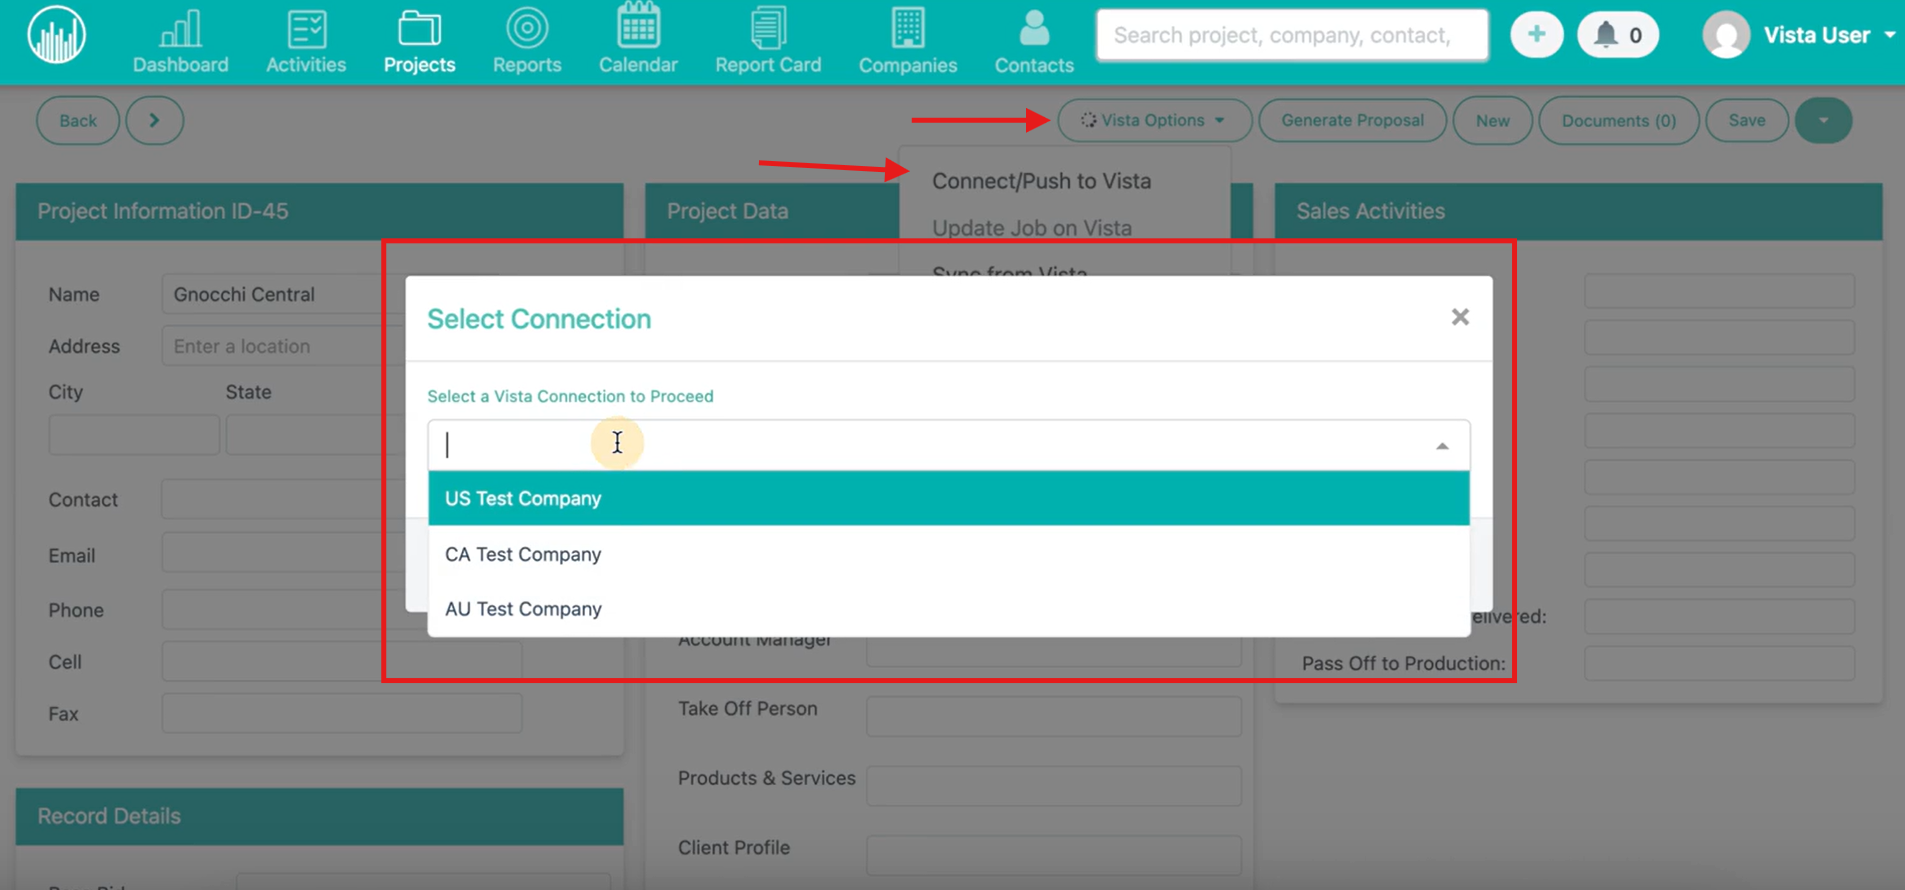Click the Sales Activities header

click(1579, 211)
